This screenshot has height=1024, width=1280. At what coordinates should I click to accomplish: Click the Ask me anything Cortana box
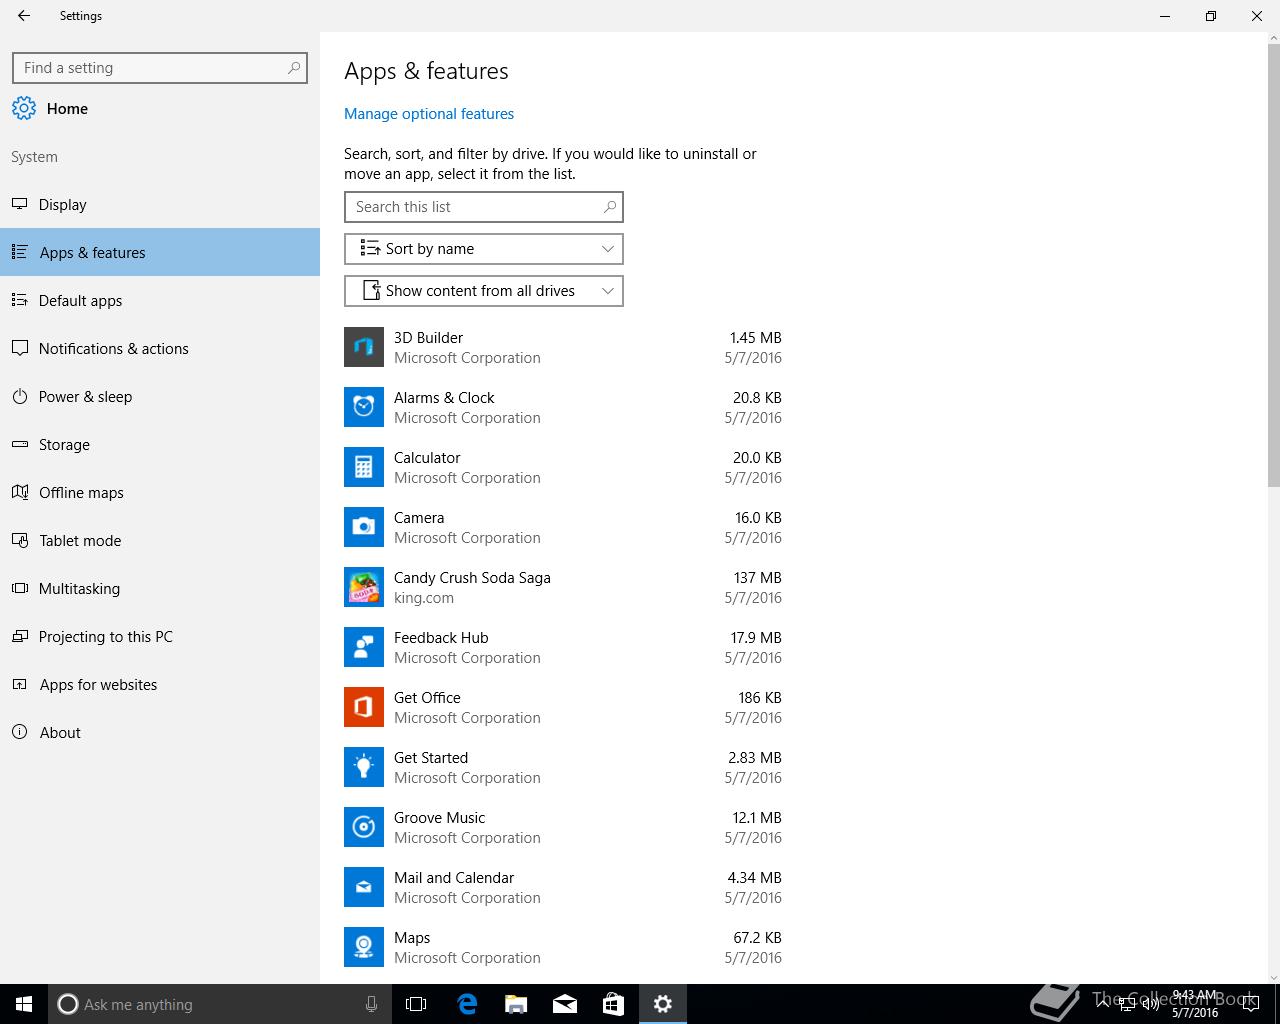pos(220,1004)
